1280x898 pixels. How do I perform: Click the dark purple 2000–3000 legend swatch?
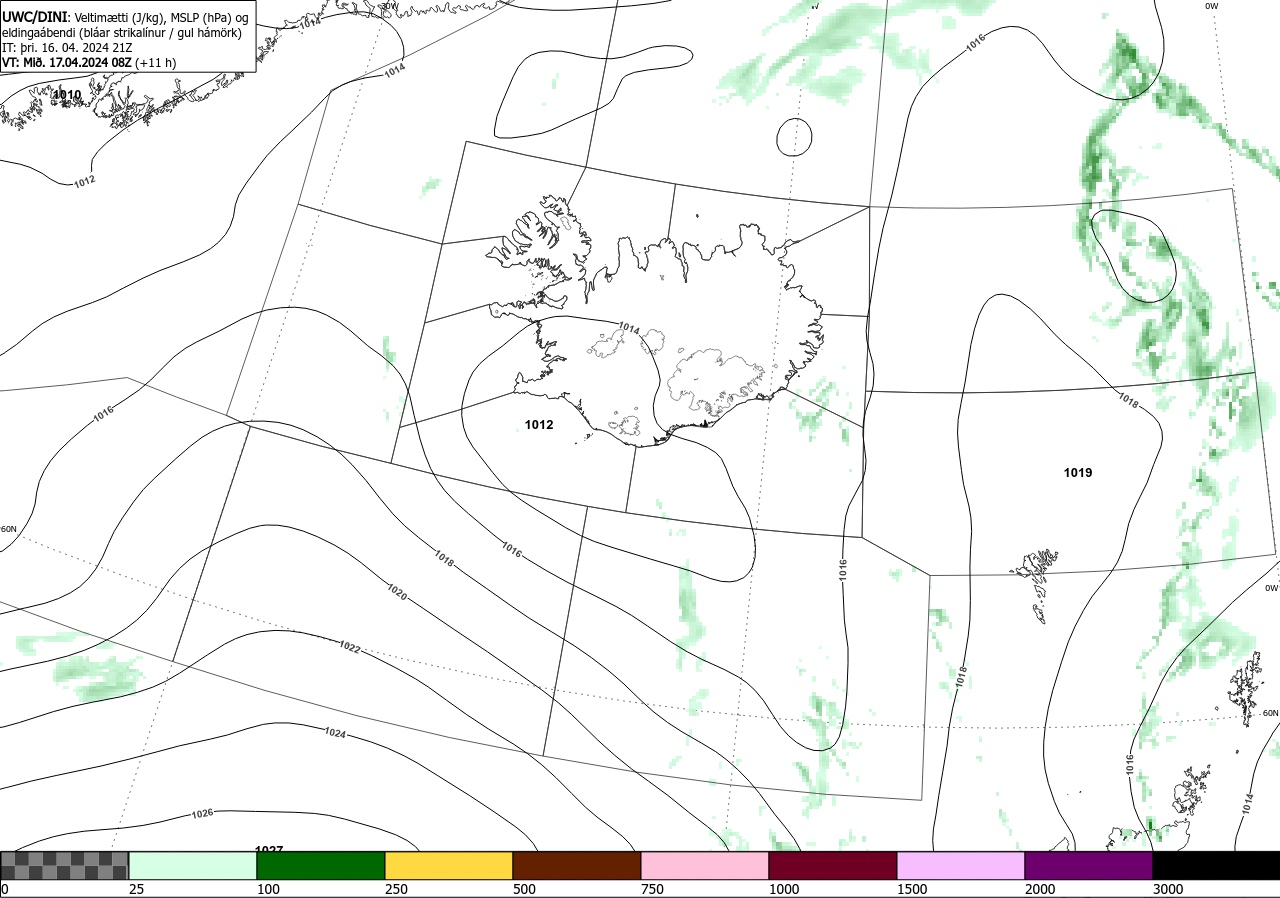[x=1089, y=865]
